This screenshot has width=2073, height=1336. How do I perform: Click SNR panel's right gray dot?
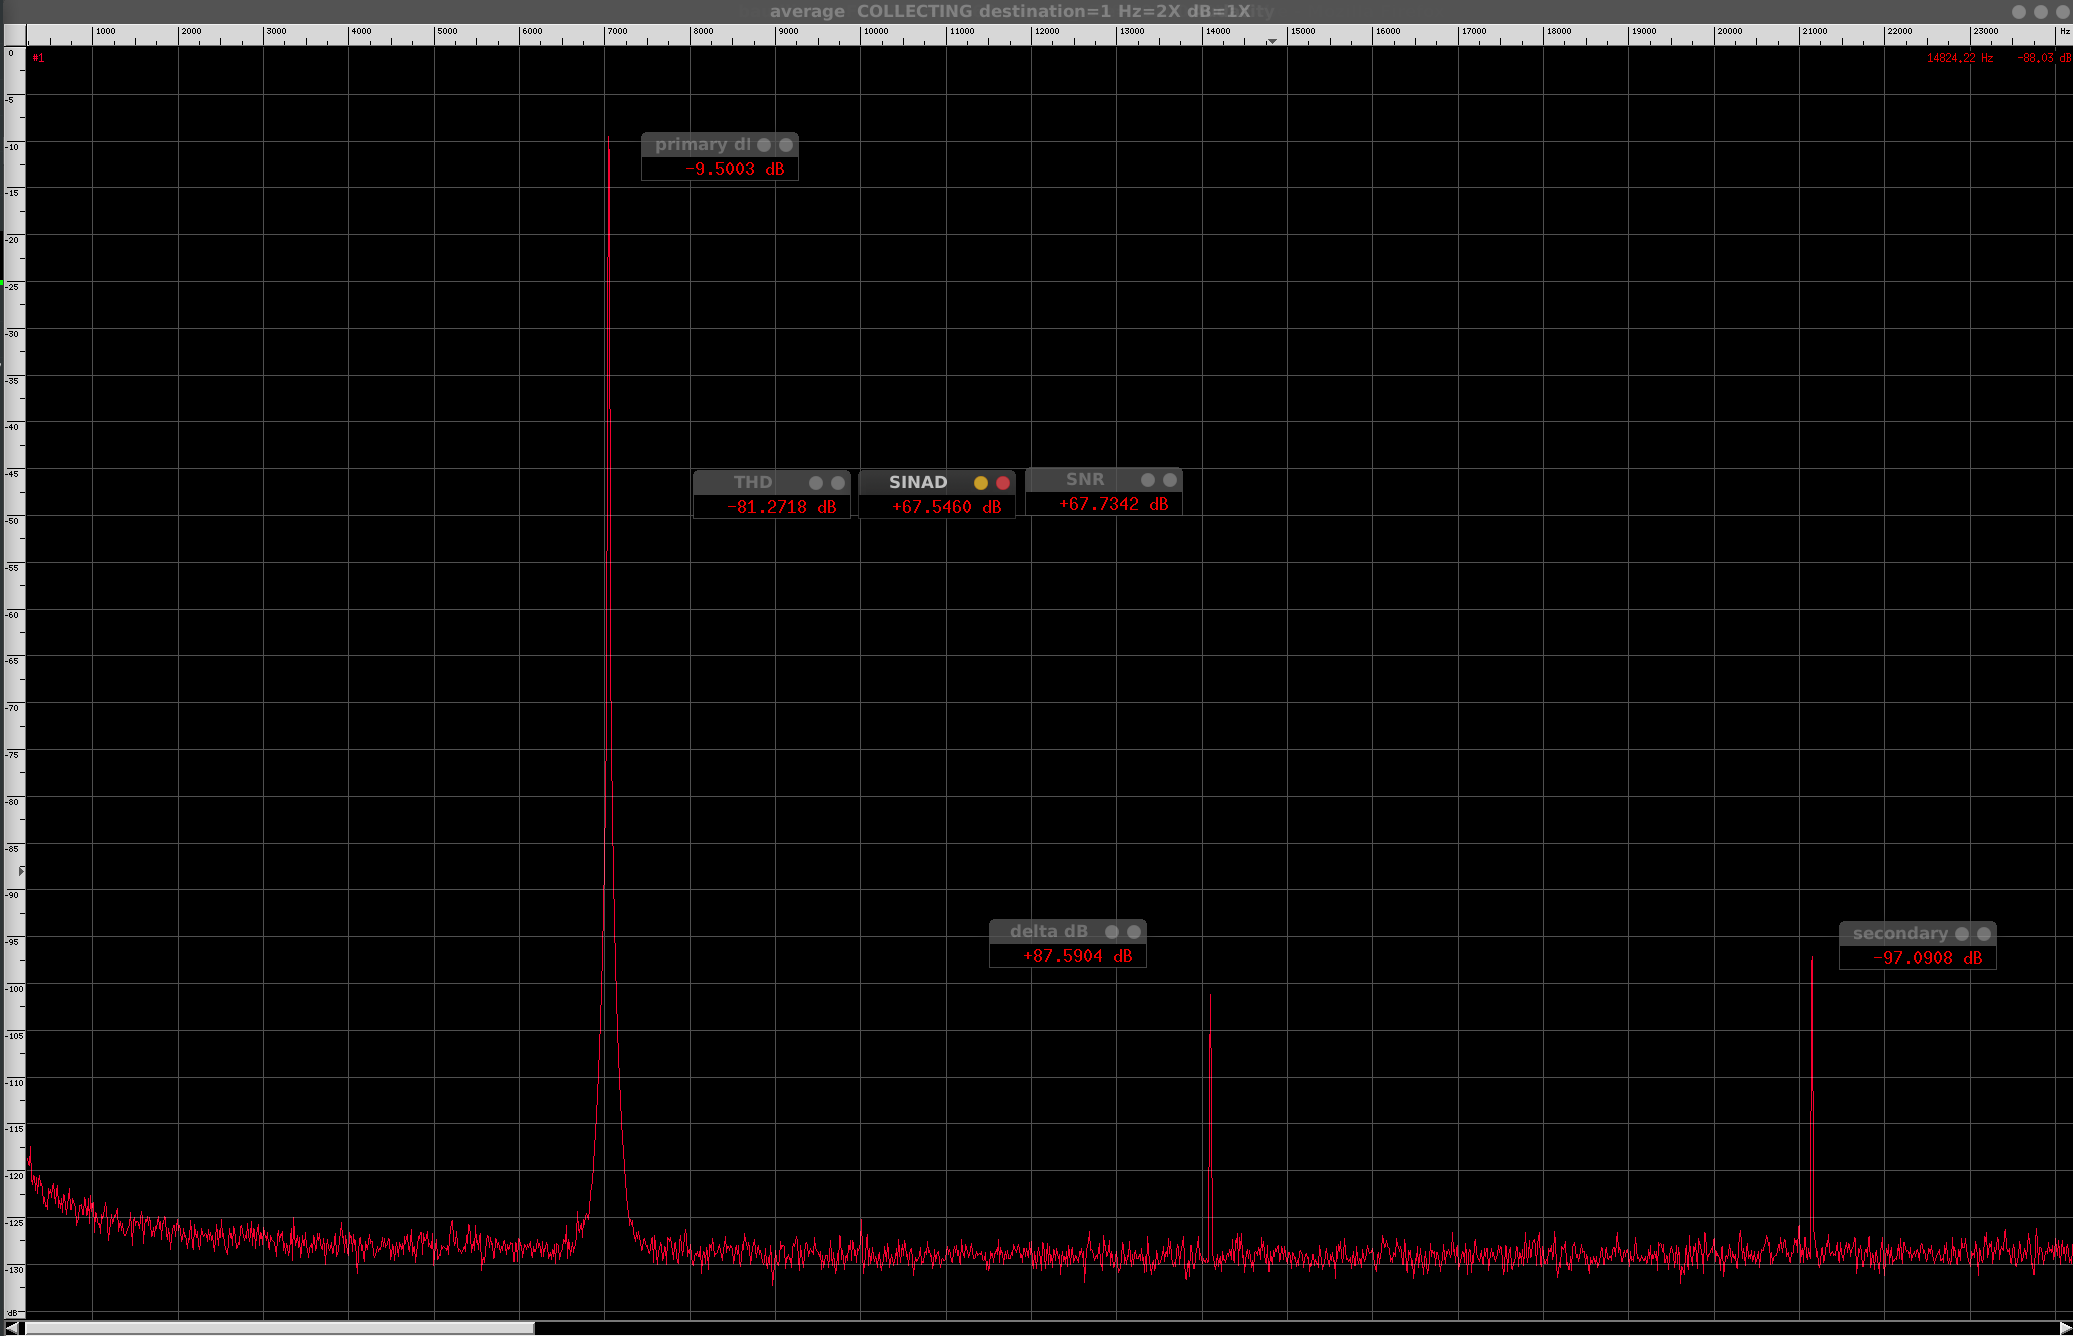(1170, 480)
